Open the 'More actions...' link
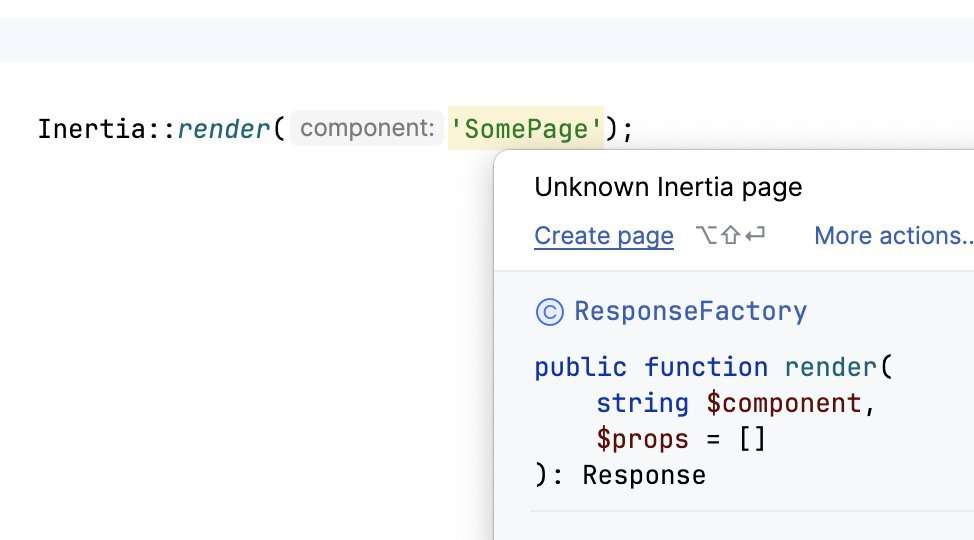Image resolution: width=974 pixels, height=540 pixels. point(893,236)
